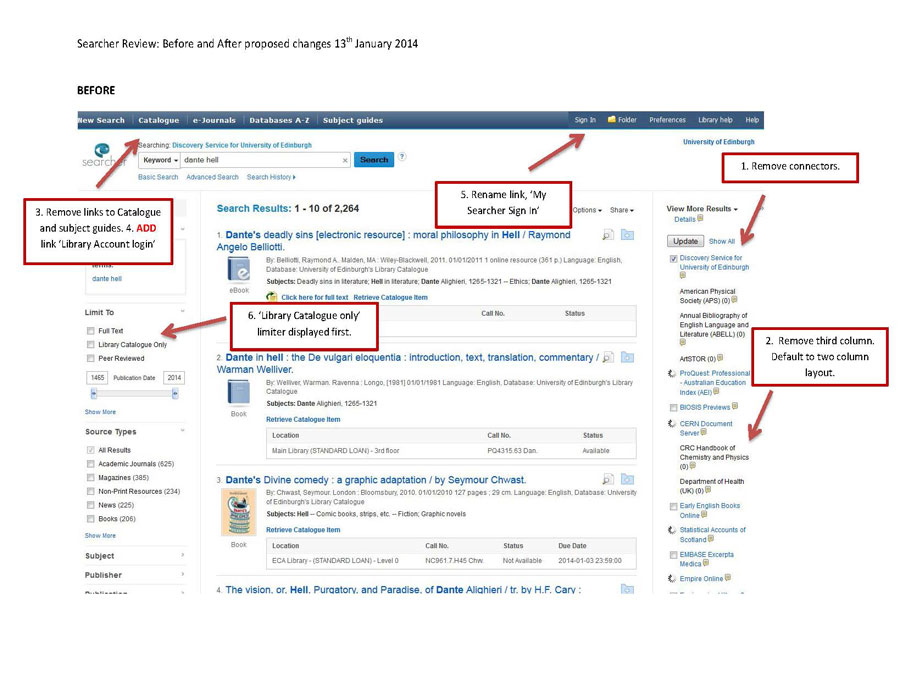The width and height of the screenshot is (900, 677).
Task: Click the question mark help icon beside Search
Action: coord(402,156)
